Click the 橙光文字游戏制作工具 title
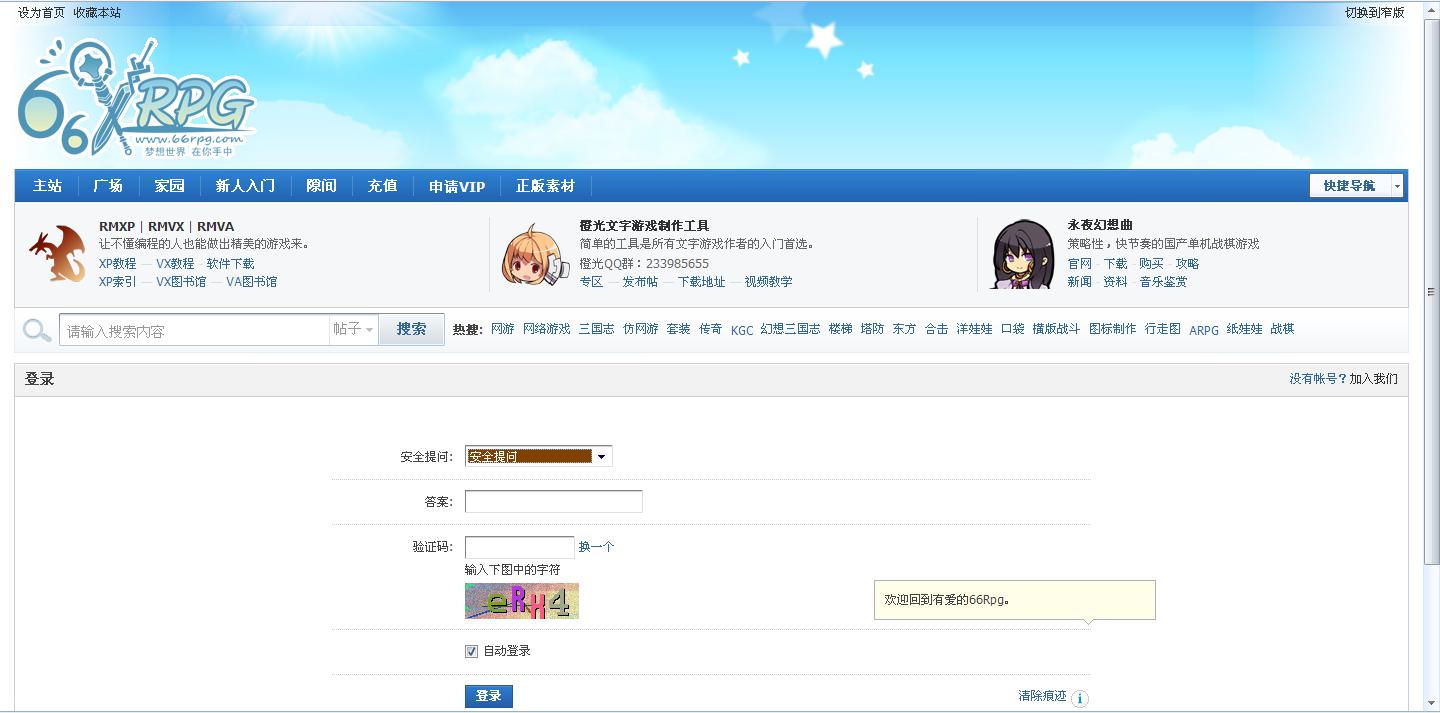The height and width of the screenshot is (713, 1440). [644, 226]
